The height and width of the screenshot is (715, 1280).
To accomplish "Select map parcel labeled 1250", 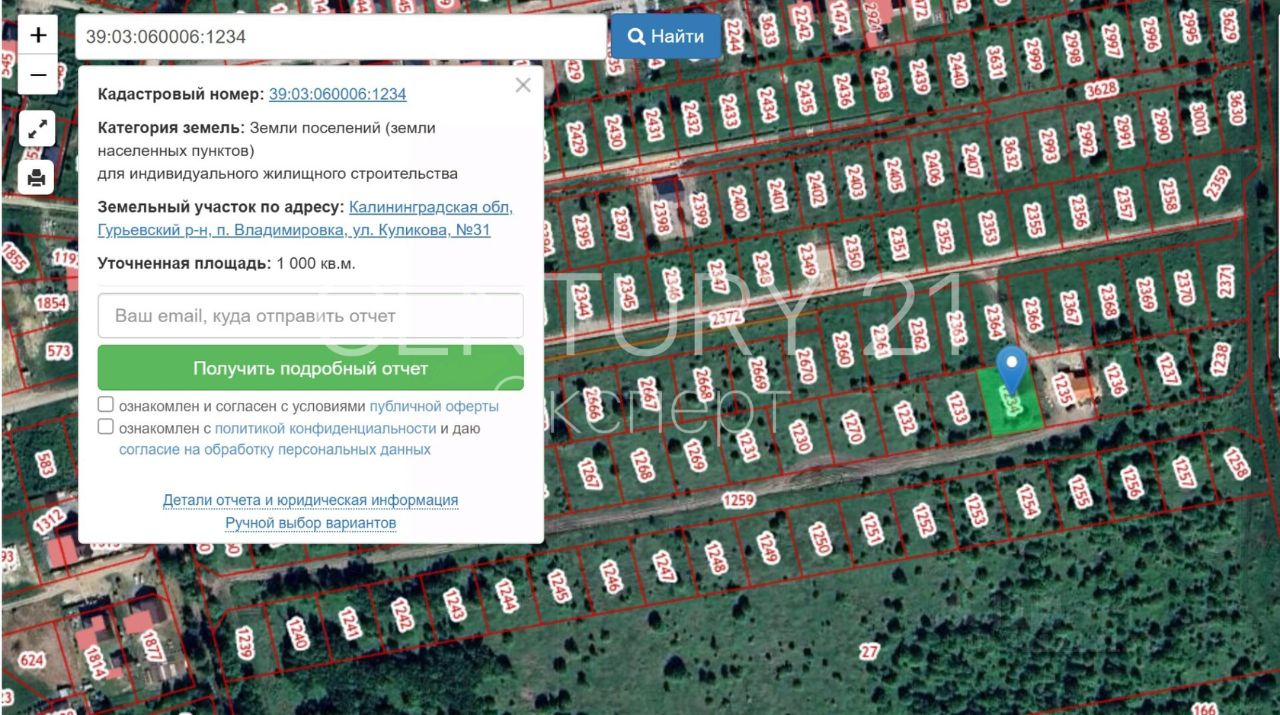I will [820, 538].
